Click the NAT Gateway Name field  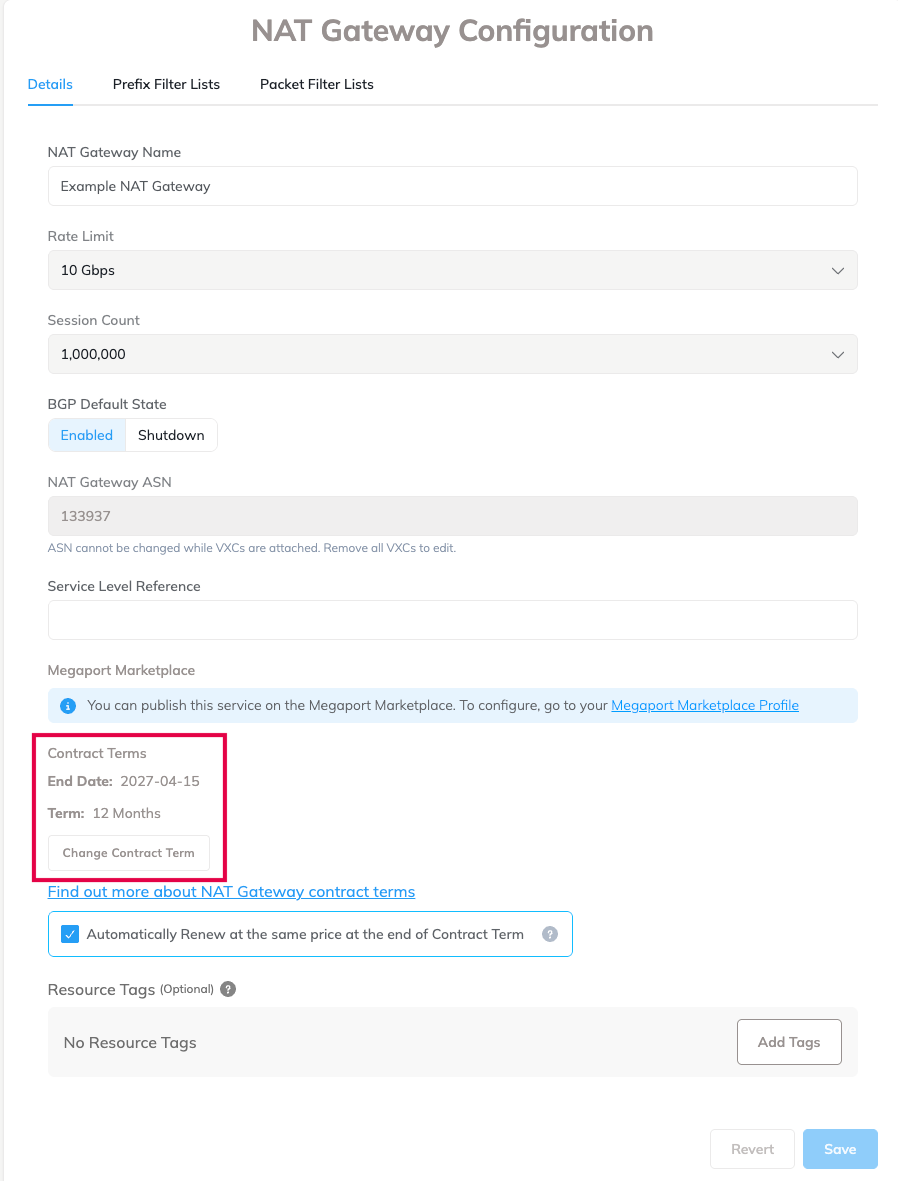(452, 186)
